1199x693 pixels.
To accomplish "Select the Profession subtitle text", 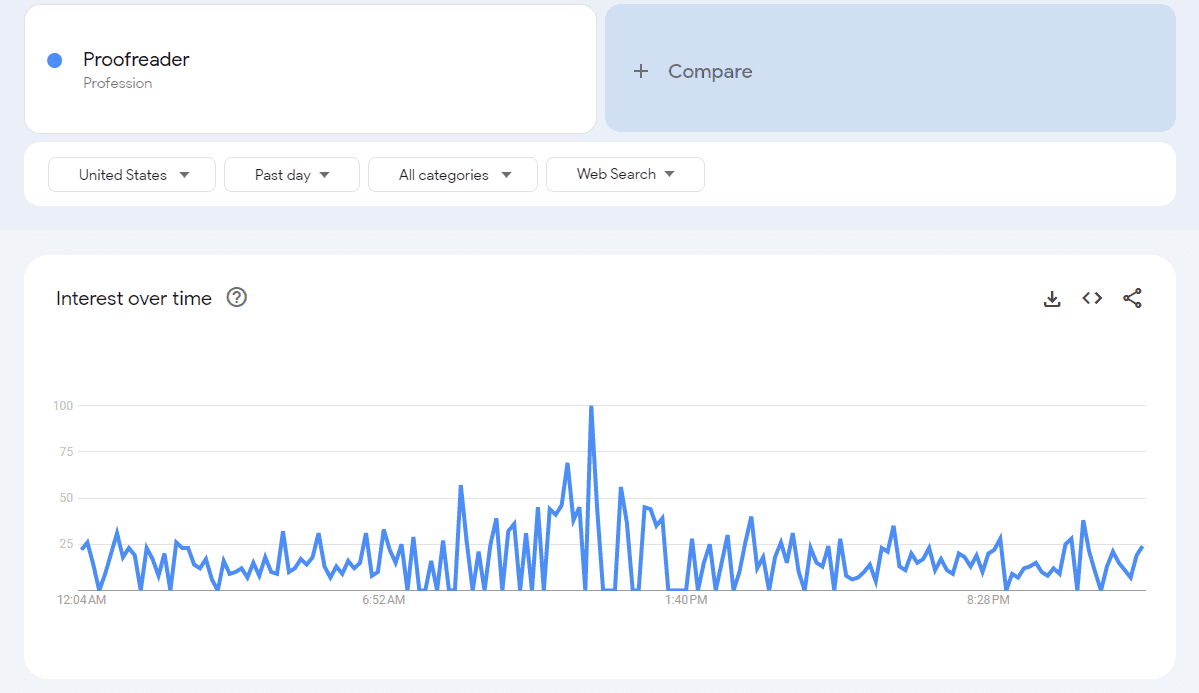I will (118, 83).
